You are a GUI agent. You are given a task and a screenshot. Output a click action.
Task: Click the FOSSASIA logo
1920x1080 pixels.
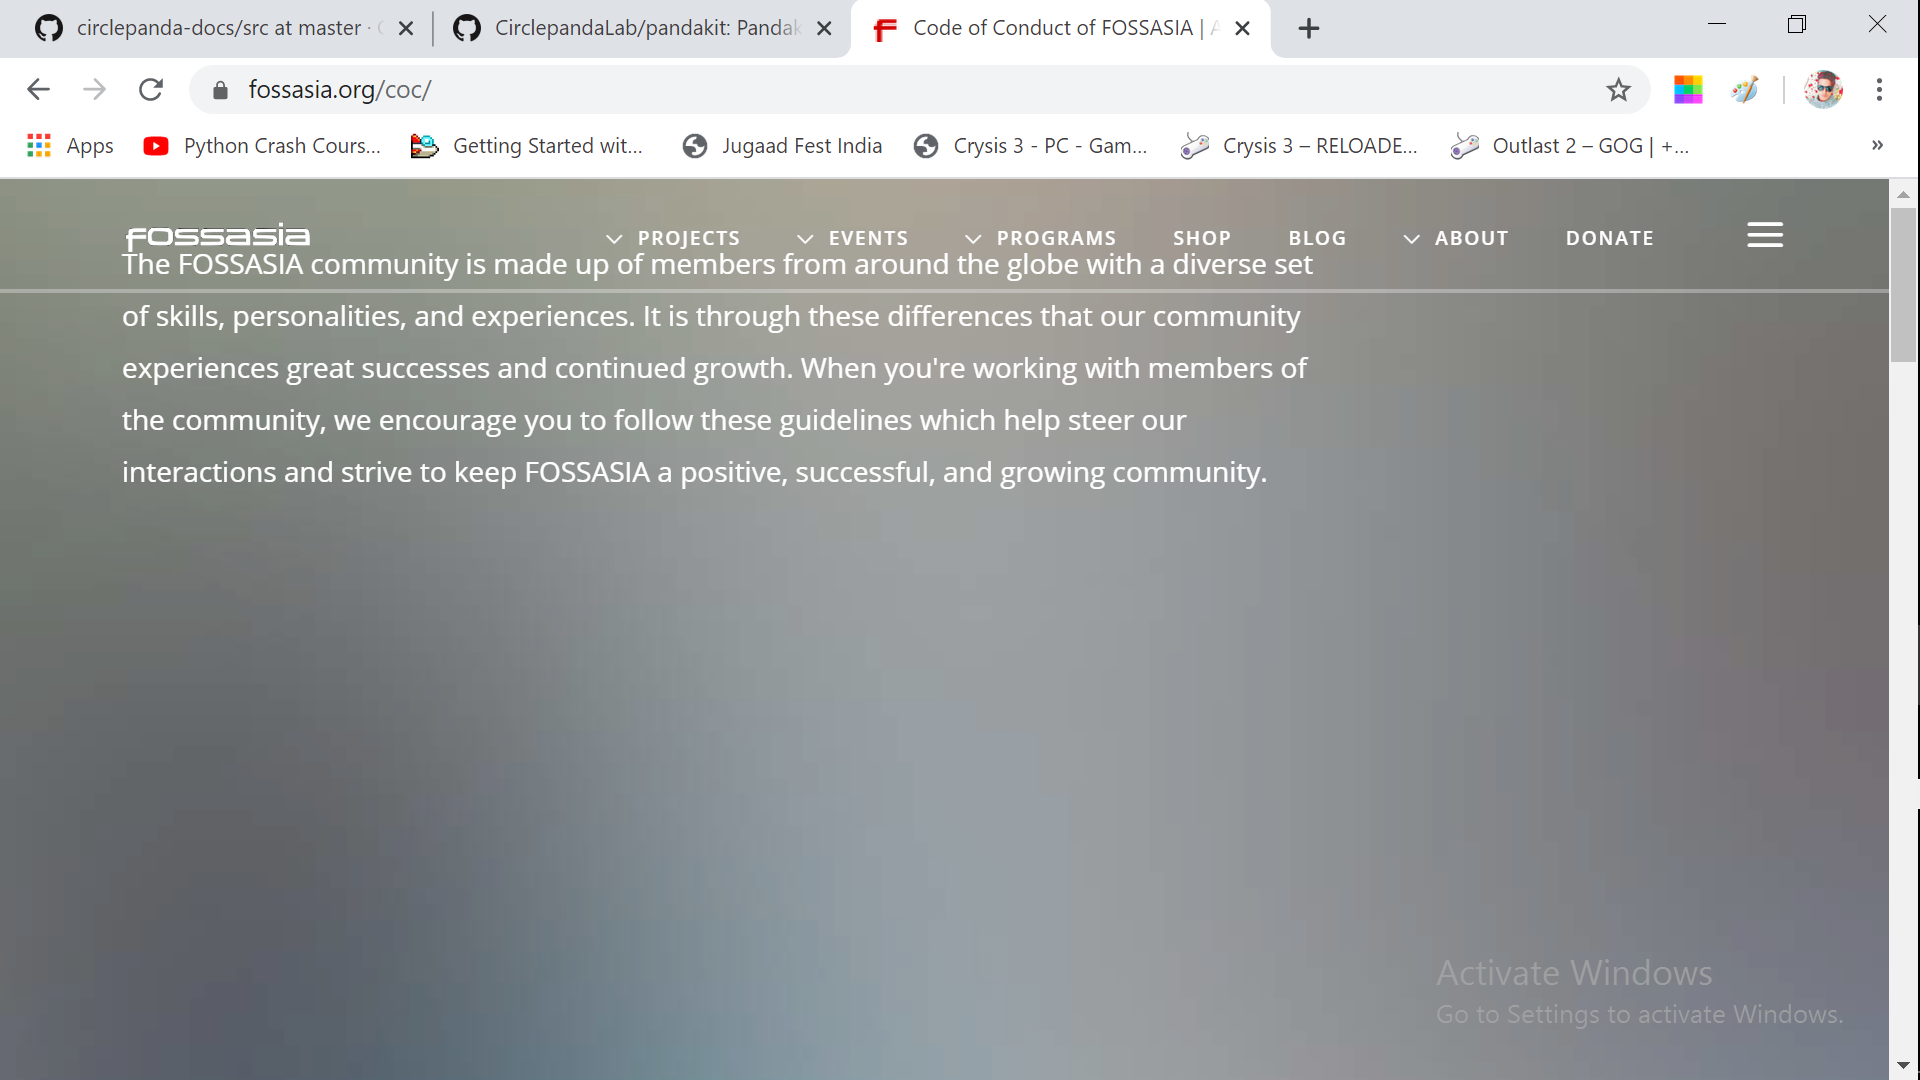pos(218,236)
